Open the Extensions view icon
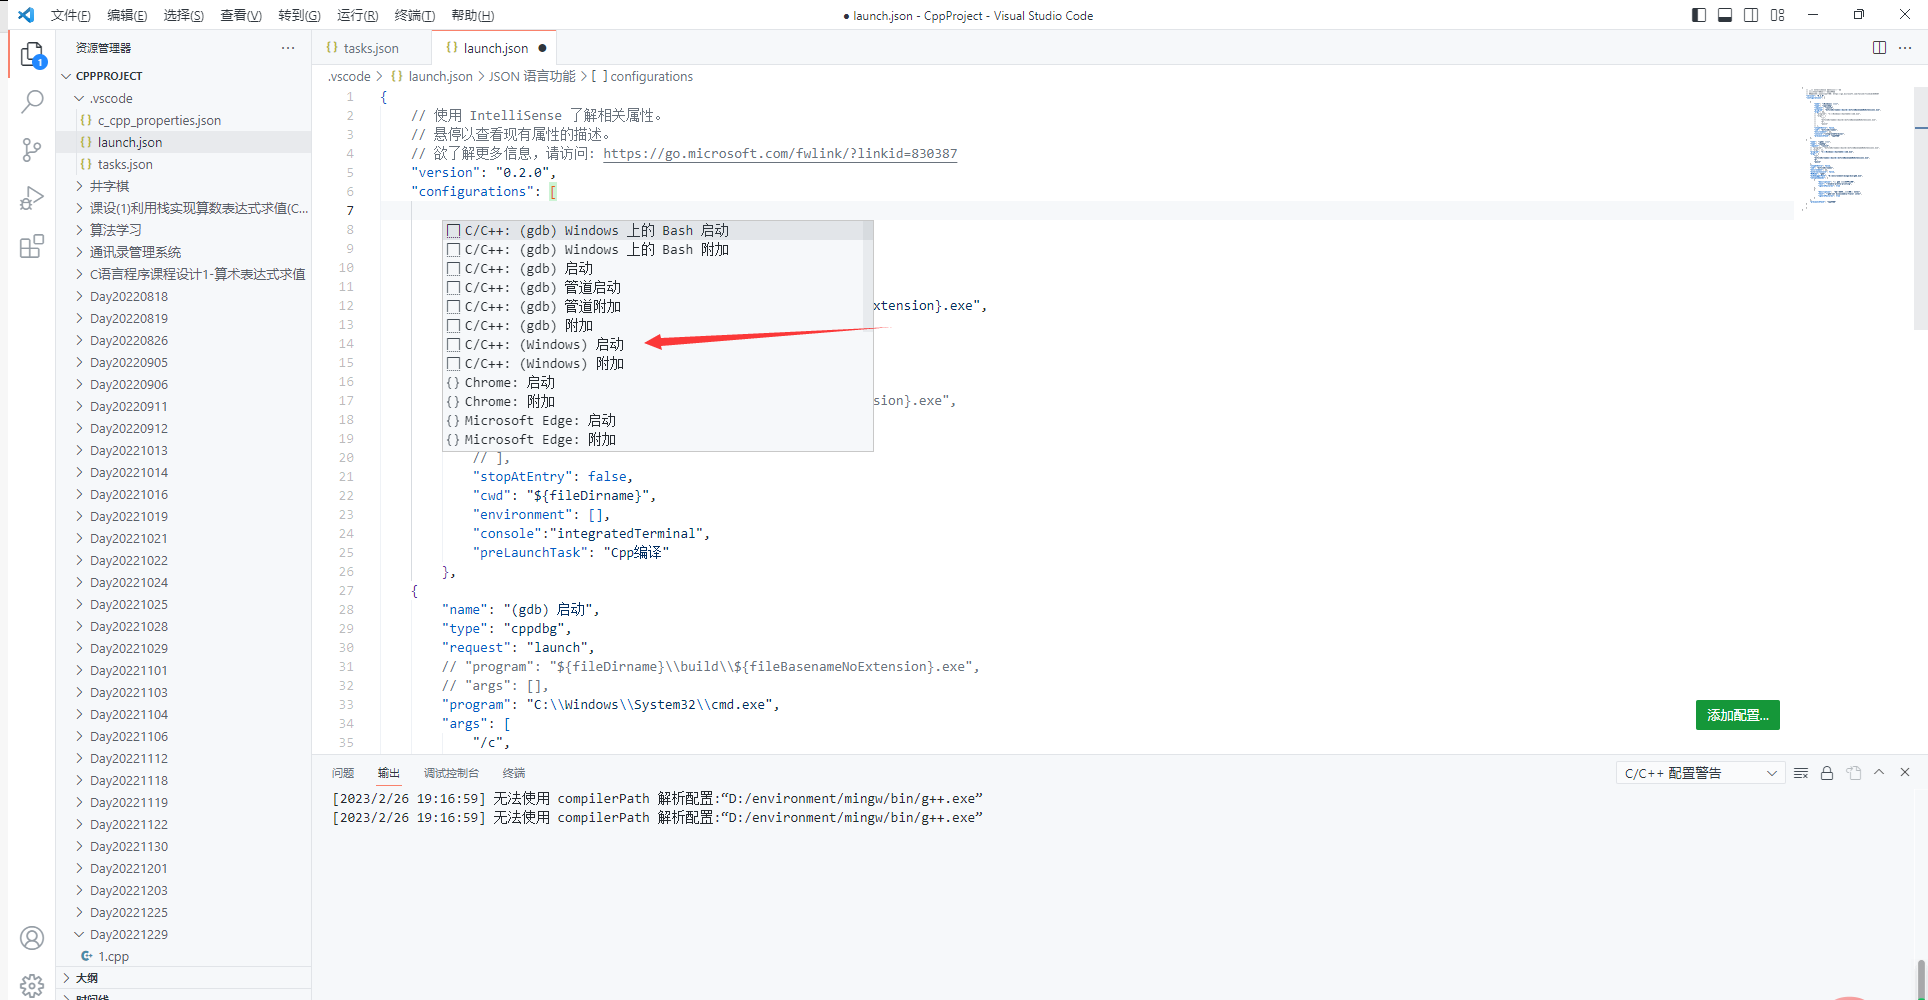The image size is (1928, 1000). click(32, 246)
